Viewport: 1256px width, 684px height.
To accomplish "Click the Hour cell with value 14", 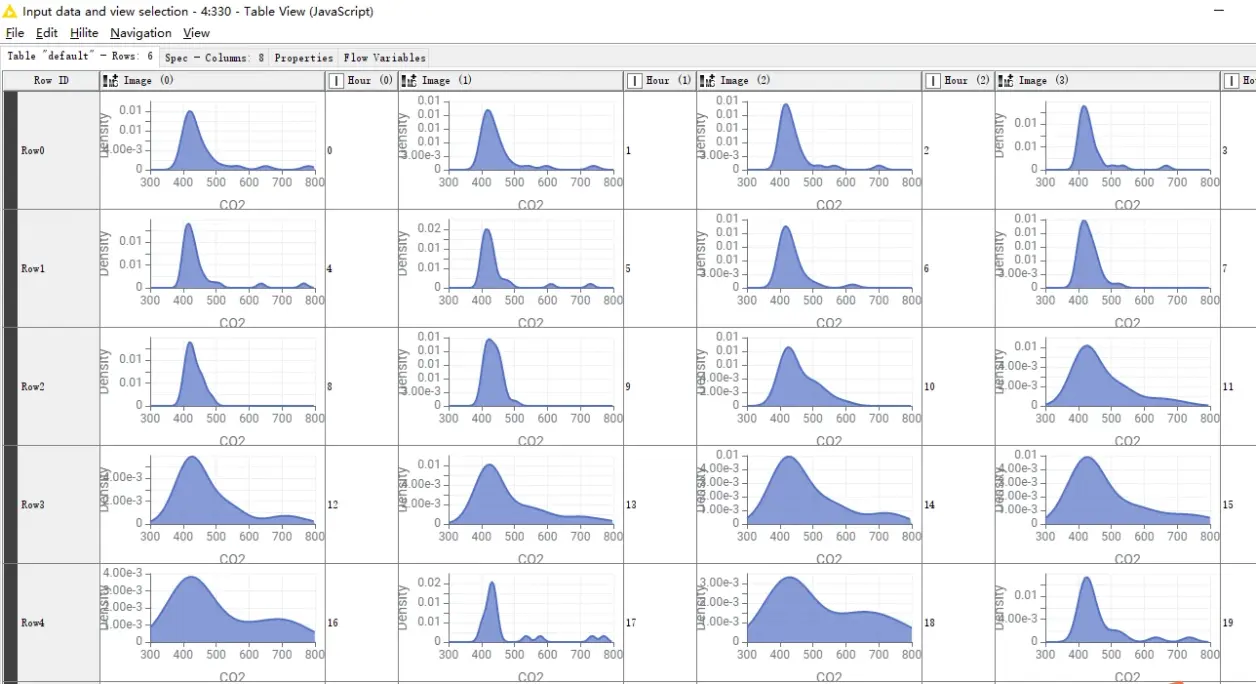I will (x=958, y=504).
